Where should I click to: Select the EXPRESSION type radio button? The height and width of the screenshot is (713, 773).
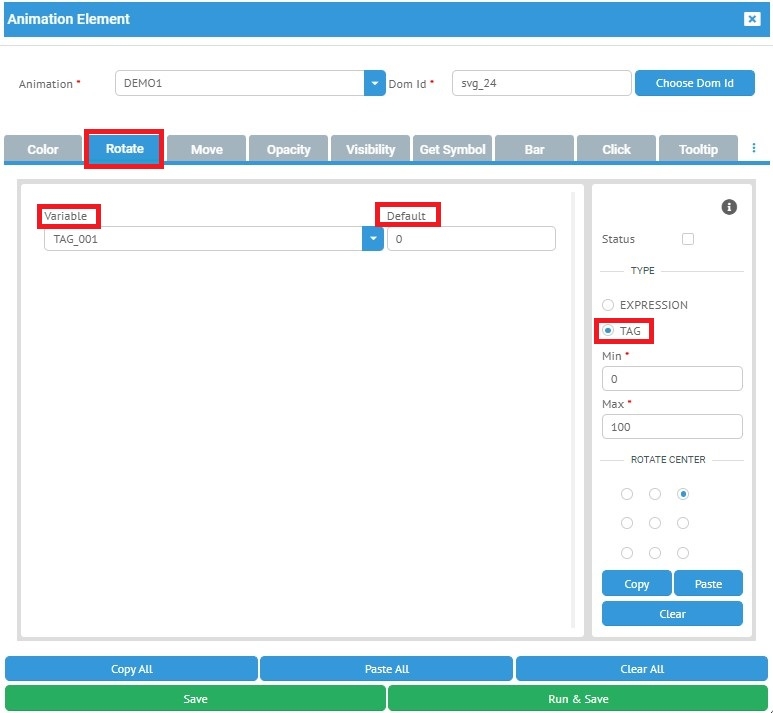click(608, 305)
